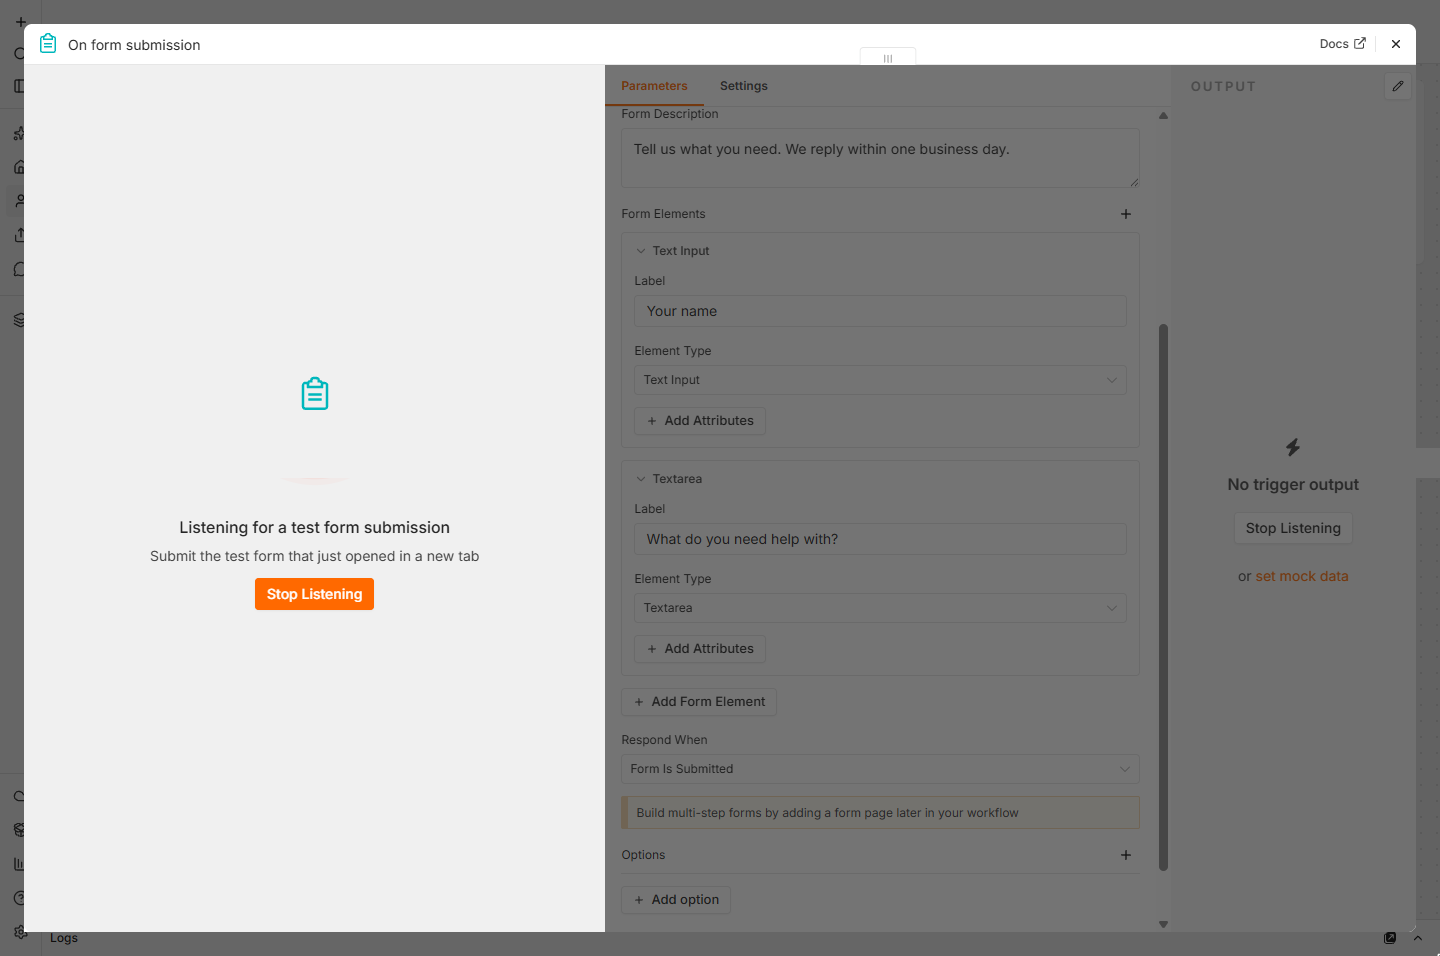The height and width of the screenshot is (956, 1440).
Task: Open the Element Type dropdown showing Text Input
Action: pyautogui.click(x=880, y=380)
